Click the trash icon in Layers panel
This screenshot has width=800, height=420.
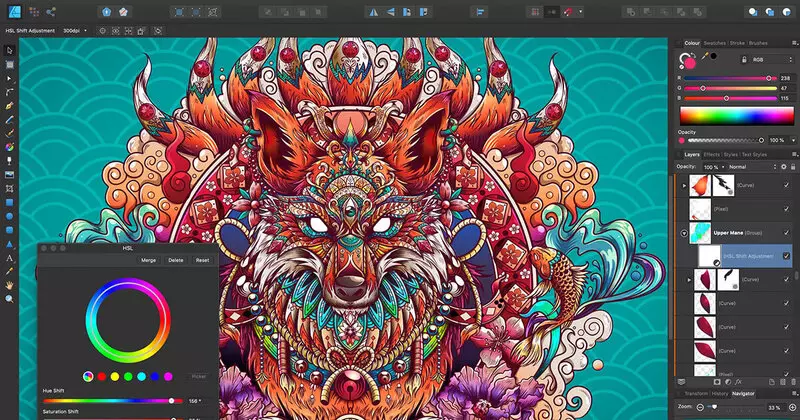point(792,382)
